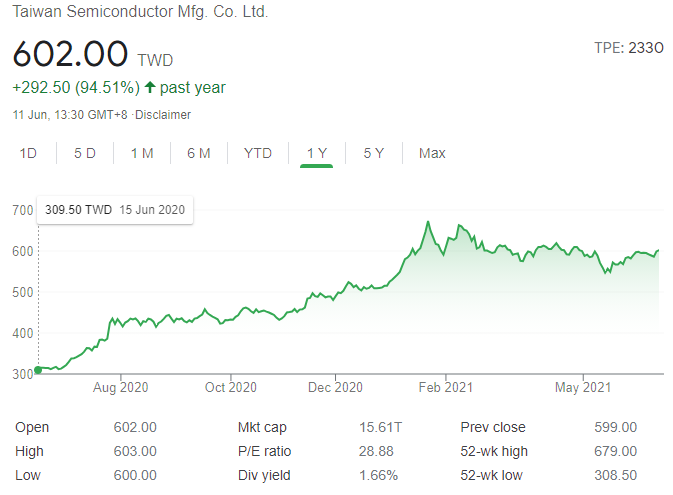Click the 309.50 TWD tooltip box
The image size is (673, 495).
click(x=115, y=210)
